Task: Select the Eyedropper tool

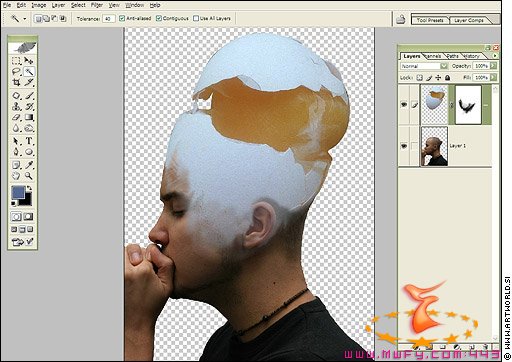Action: coord(29,165)
